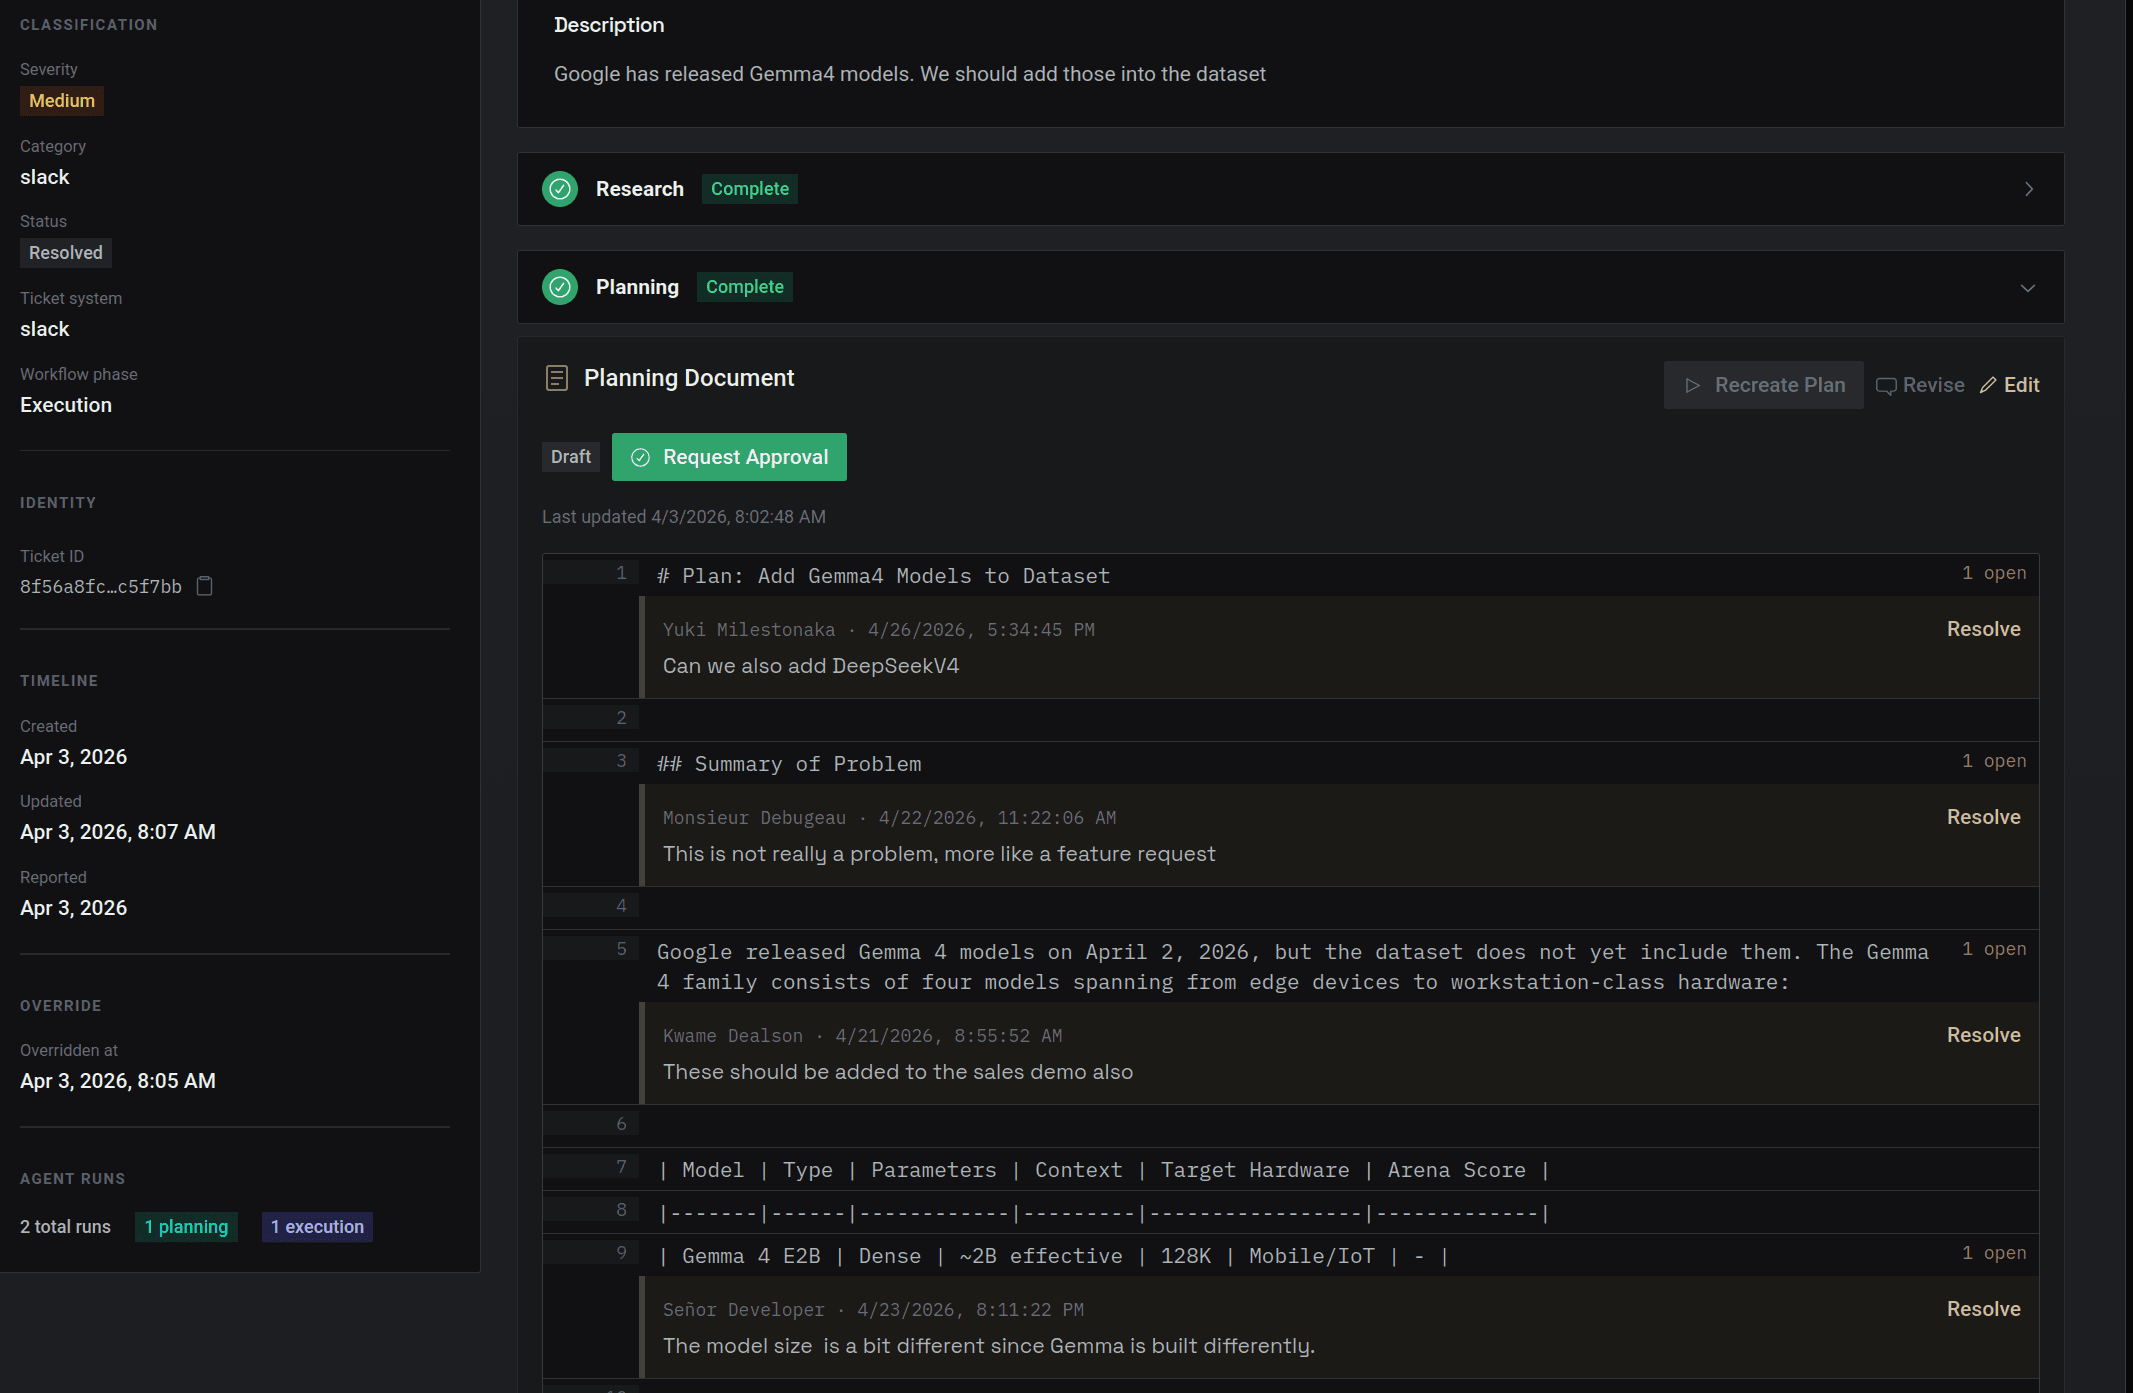
Task: Click the Workflow phase value Execution
Action: [66, 405]
